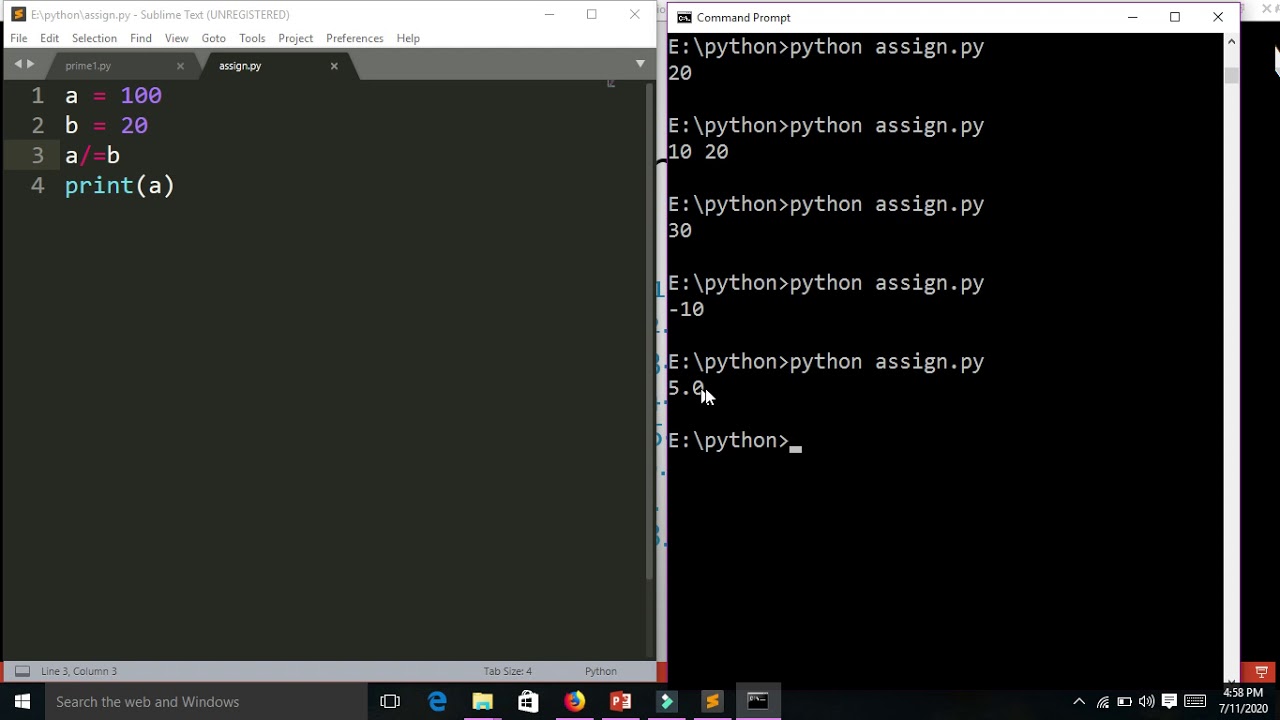The height and width of the screenshot is (720, 1280).
Task: Switch to PowerPoint on the taskbar
Action: [620, 702]
